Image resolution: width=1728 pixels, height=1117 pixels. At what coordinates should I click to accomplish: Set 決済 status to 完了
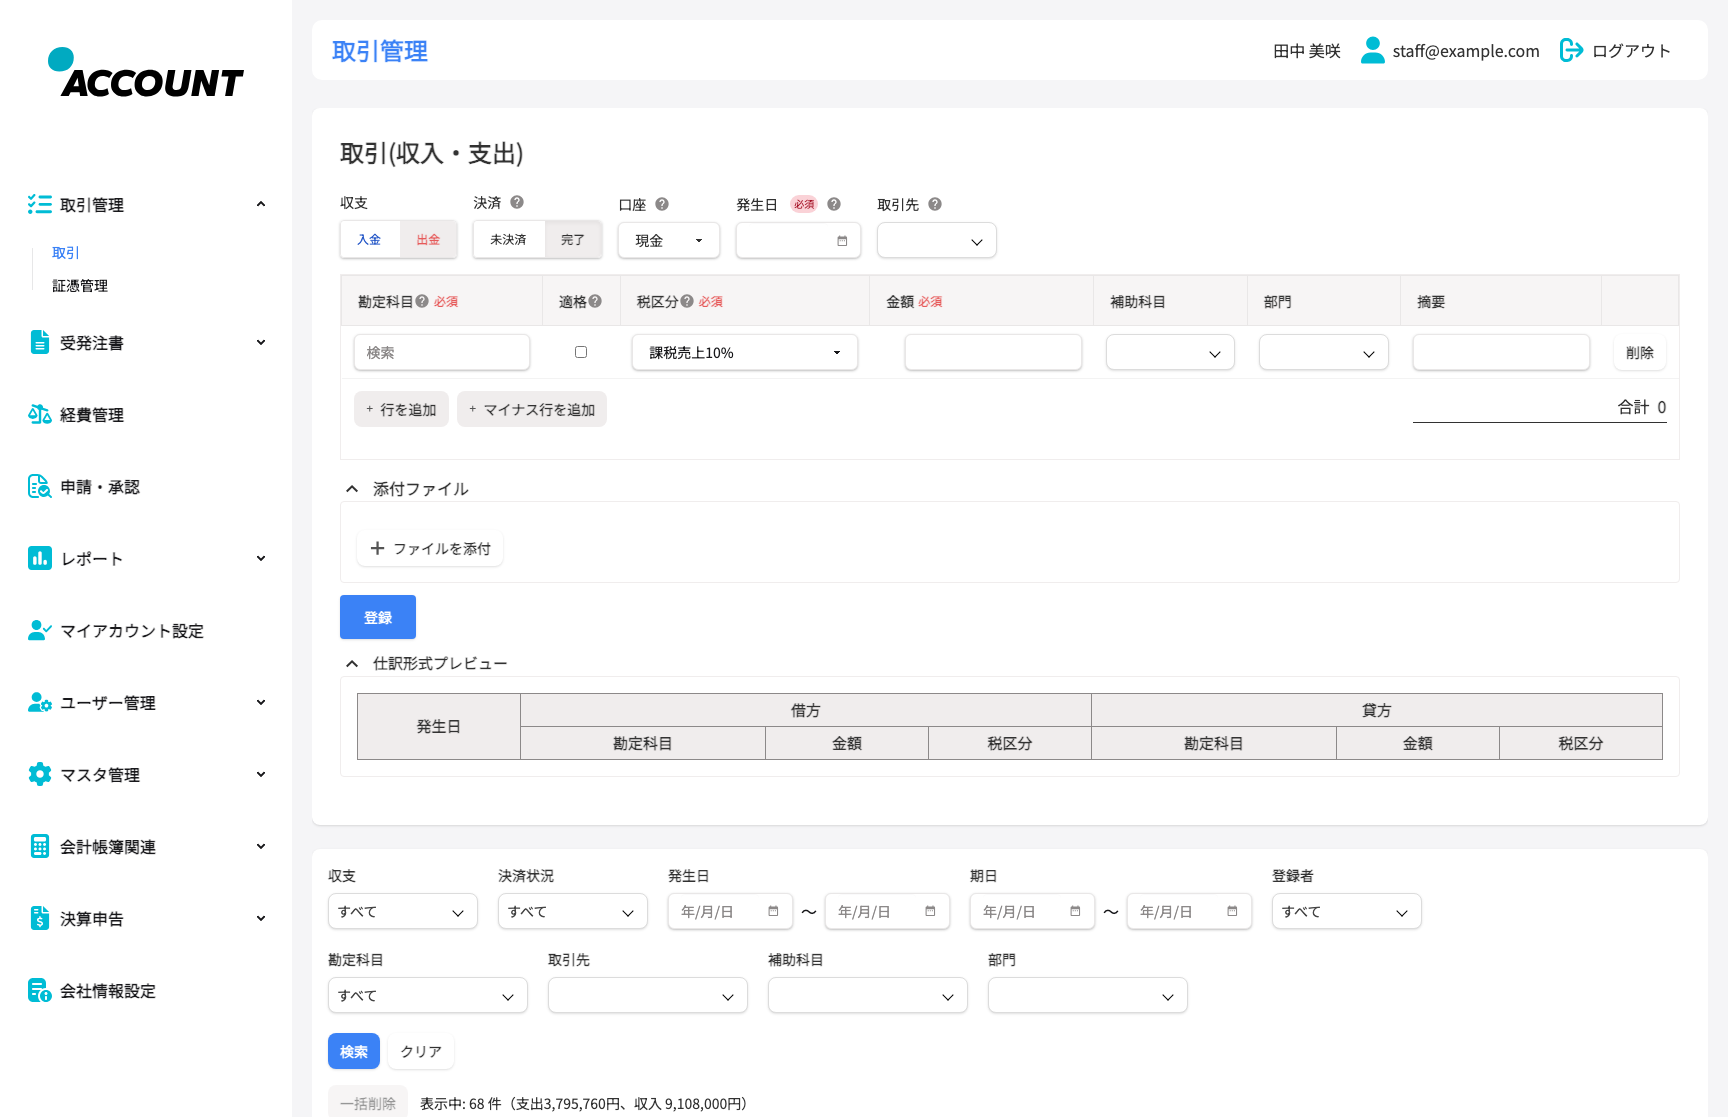573,240
